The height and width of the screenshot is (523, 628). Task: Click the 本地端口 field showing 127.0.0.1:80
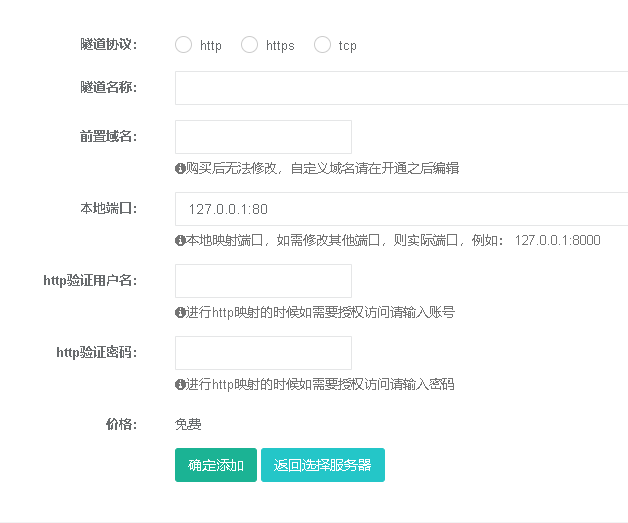pyautogui.click(x=401, y=209)
